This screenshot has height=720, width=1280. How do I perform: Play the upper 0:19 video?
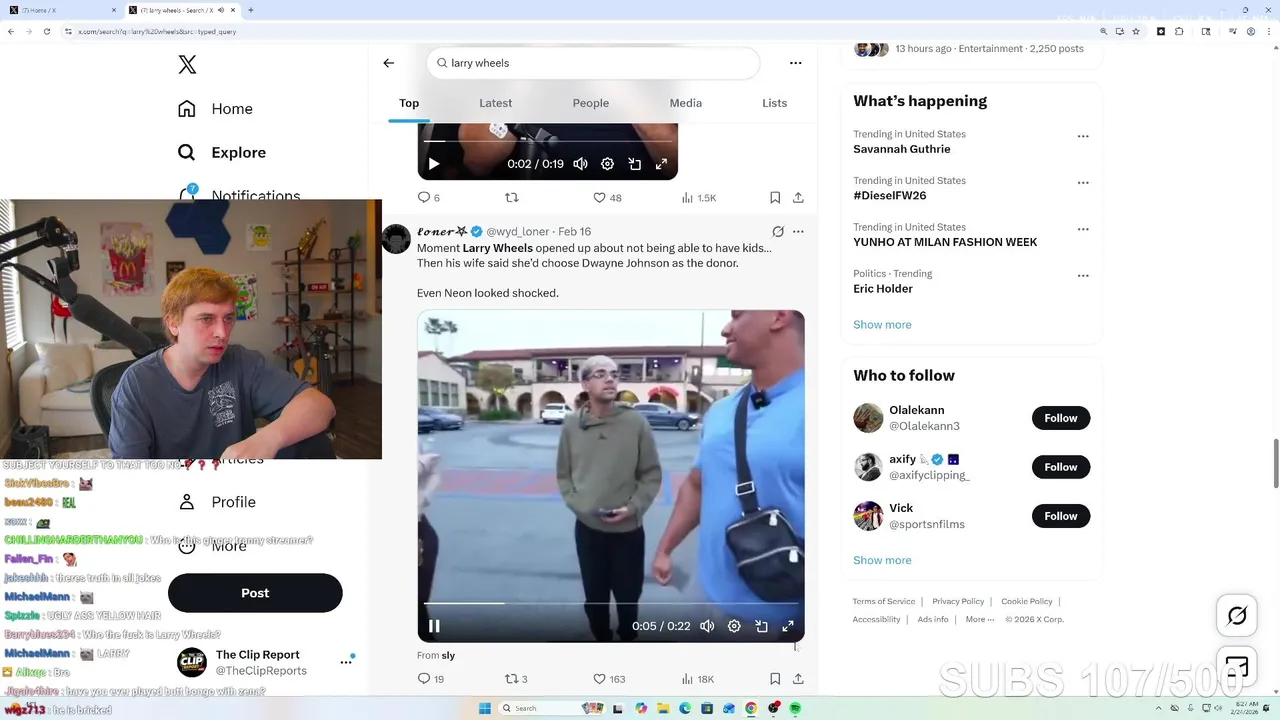pyautogui.click(x=434, y=164)
